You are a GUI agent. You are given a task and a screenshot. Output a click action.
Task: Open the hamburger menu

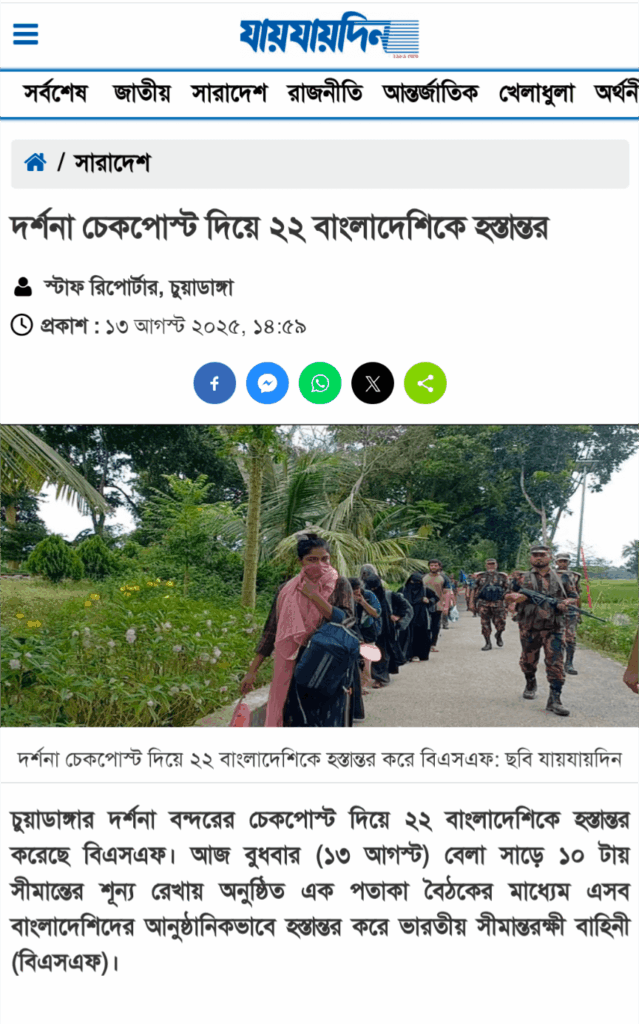25,34
